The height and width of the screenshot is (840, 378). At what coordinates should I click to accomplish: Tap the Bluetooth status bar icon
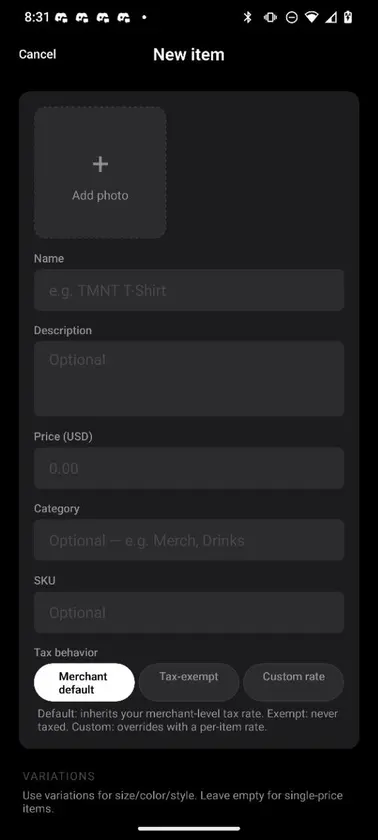click(x=247, y=17)
